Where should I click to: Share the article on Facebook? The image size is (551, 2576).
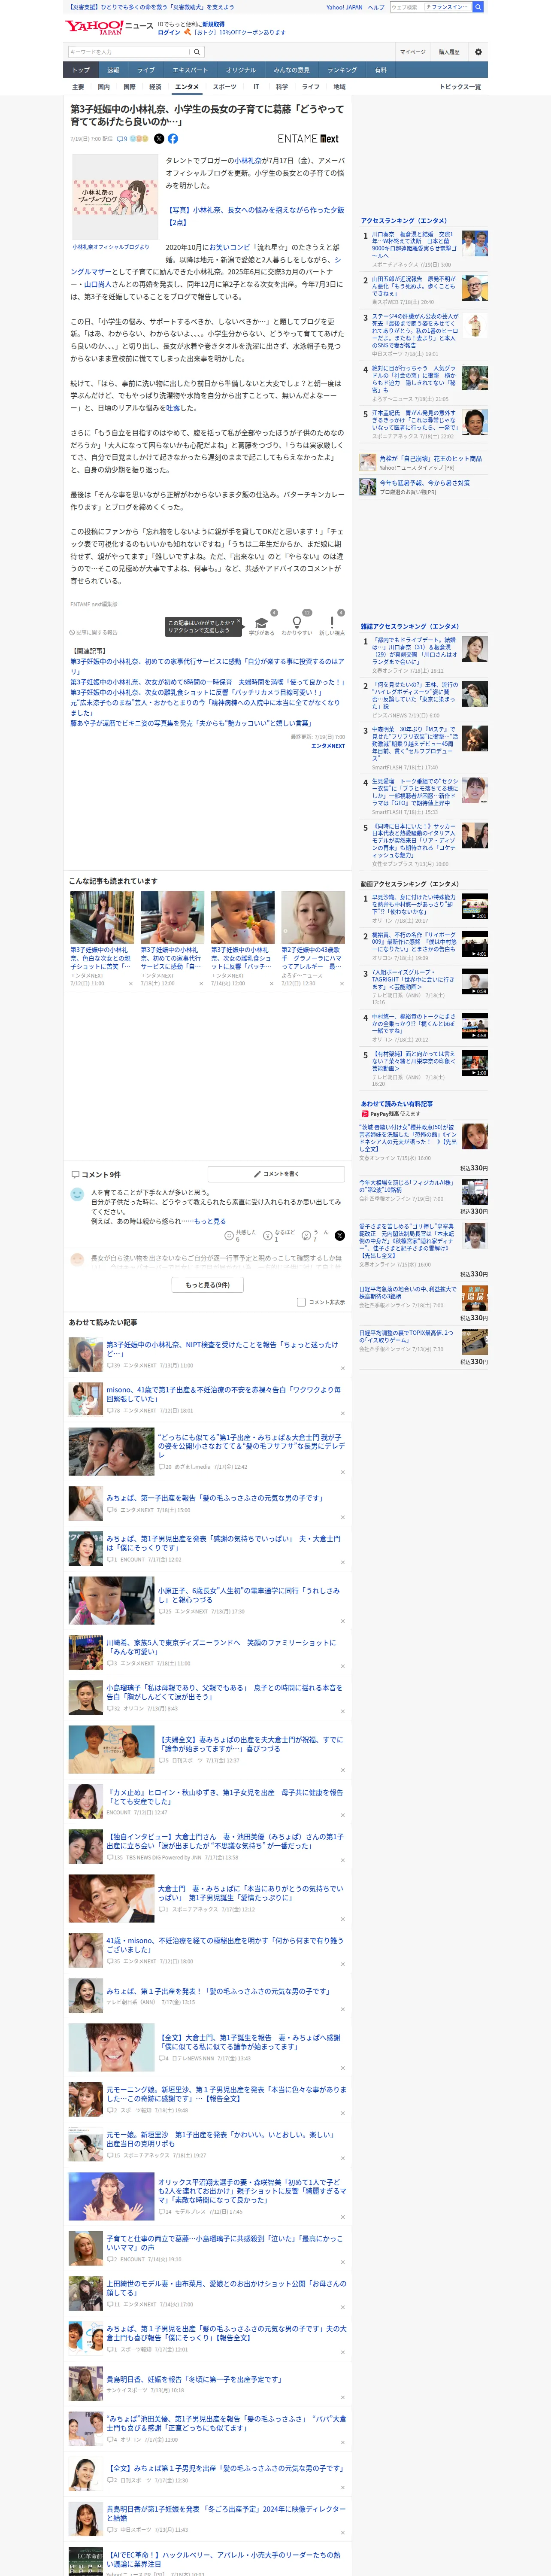[173, 139]
